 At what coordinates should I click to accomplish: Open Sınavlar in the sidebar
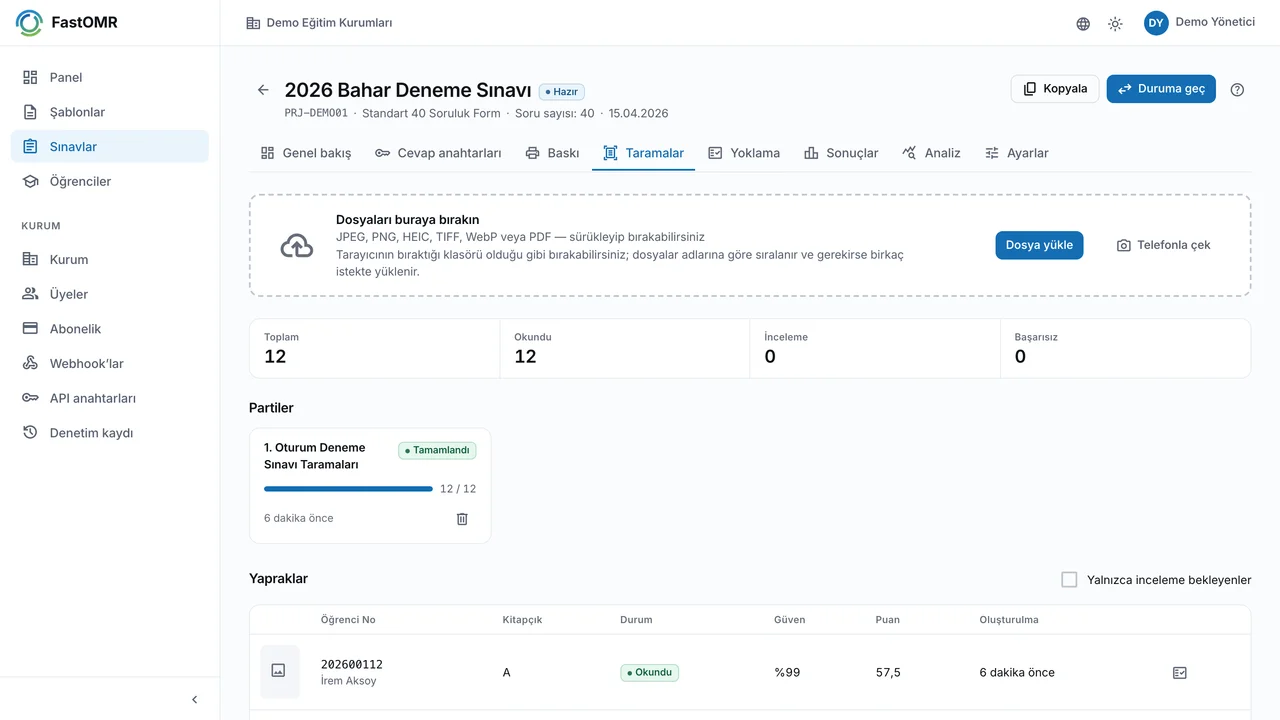coord(110,146)
